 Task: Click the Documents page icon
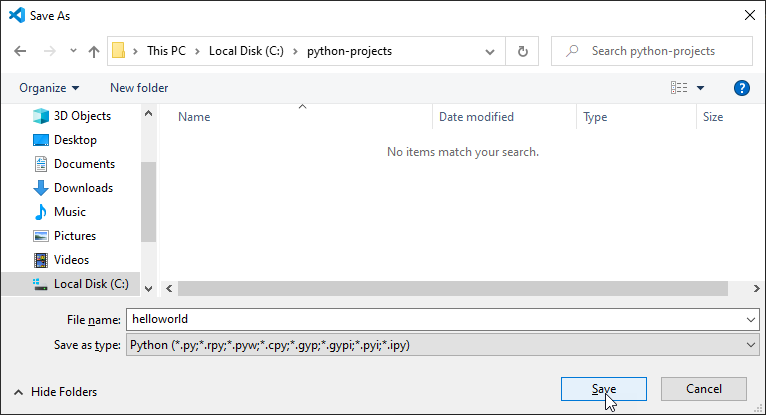point(41,164)
